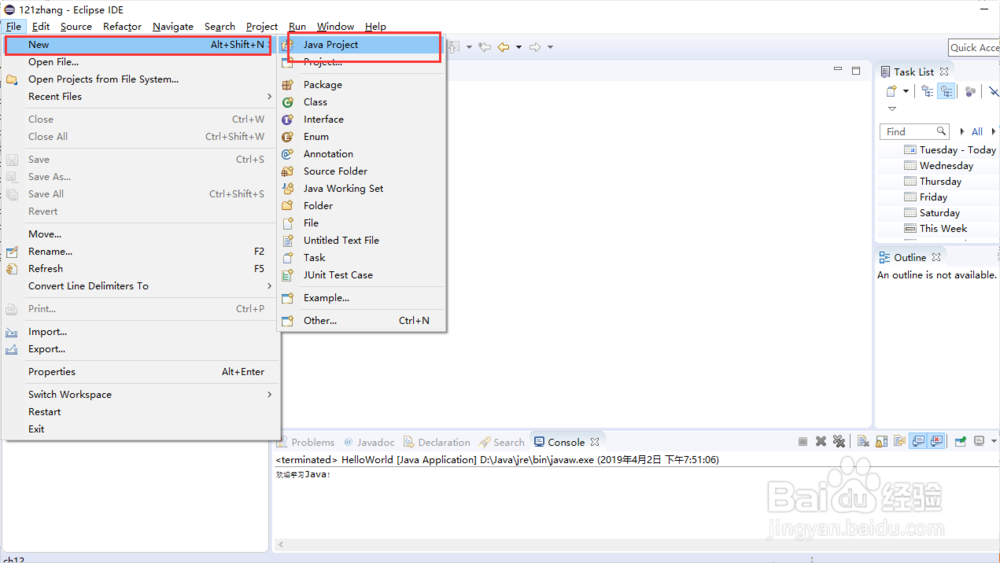Click the Focus on Workweek icon in Task List
Screen dimensions: 1000x563
[970, 92]
